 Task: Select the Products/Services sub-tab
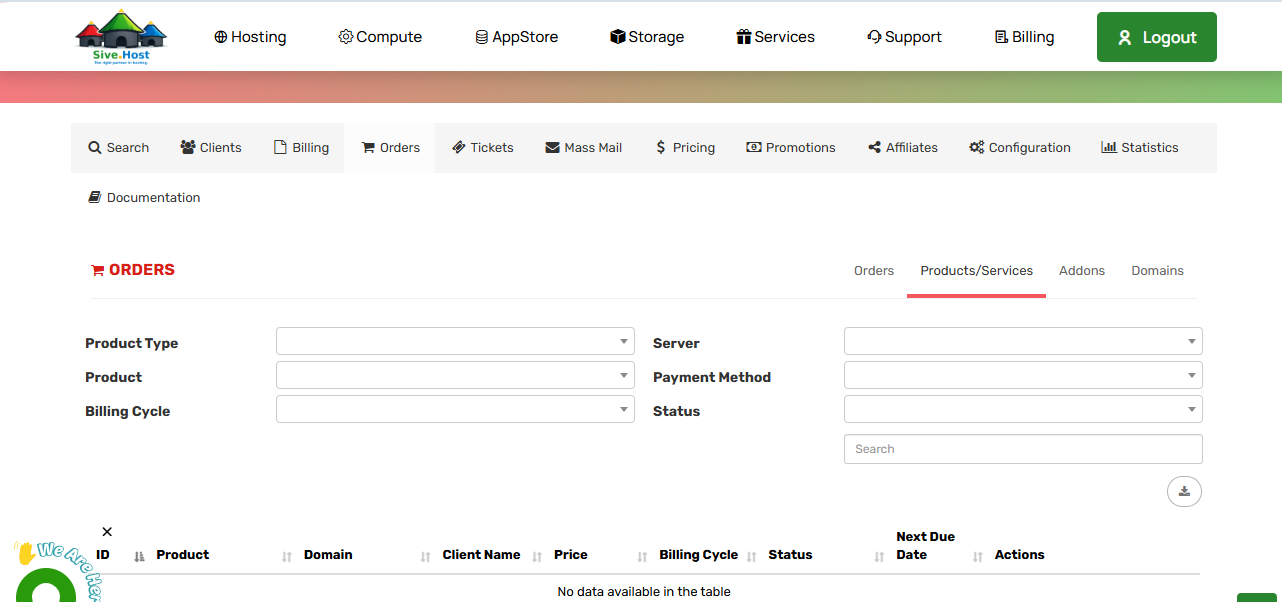976,271
